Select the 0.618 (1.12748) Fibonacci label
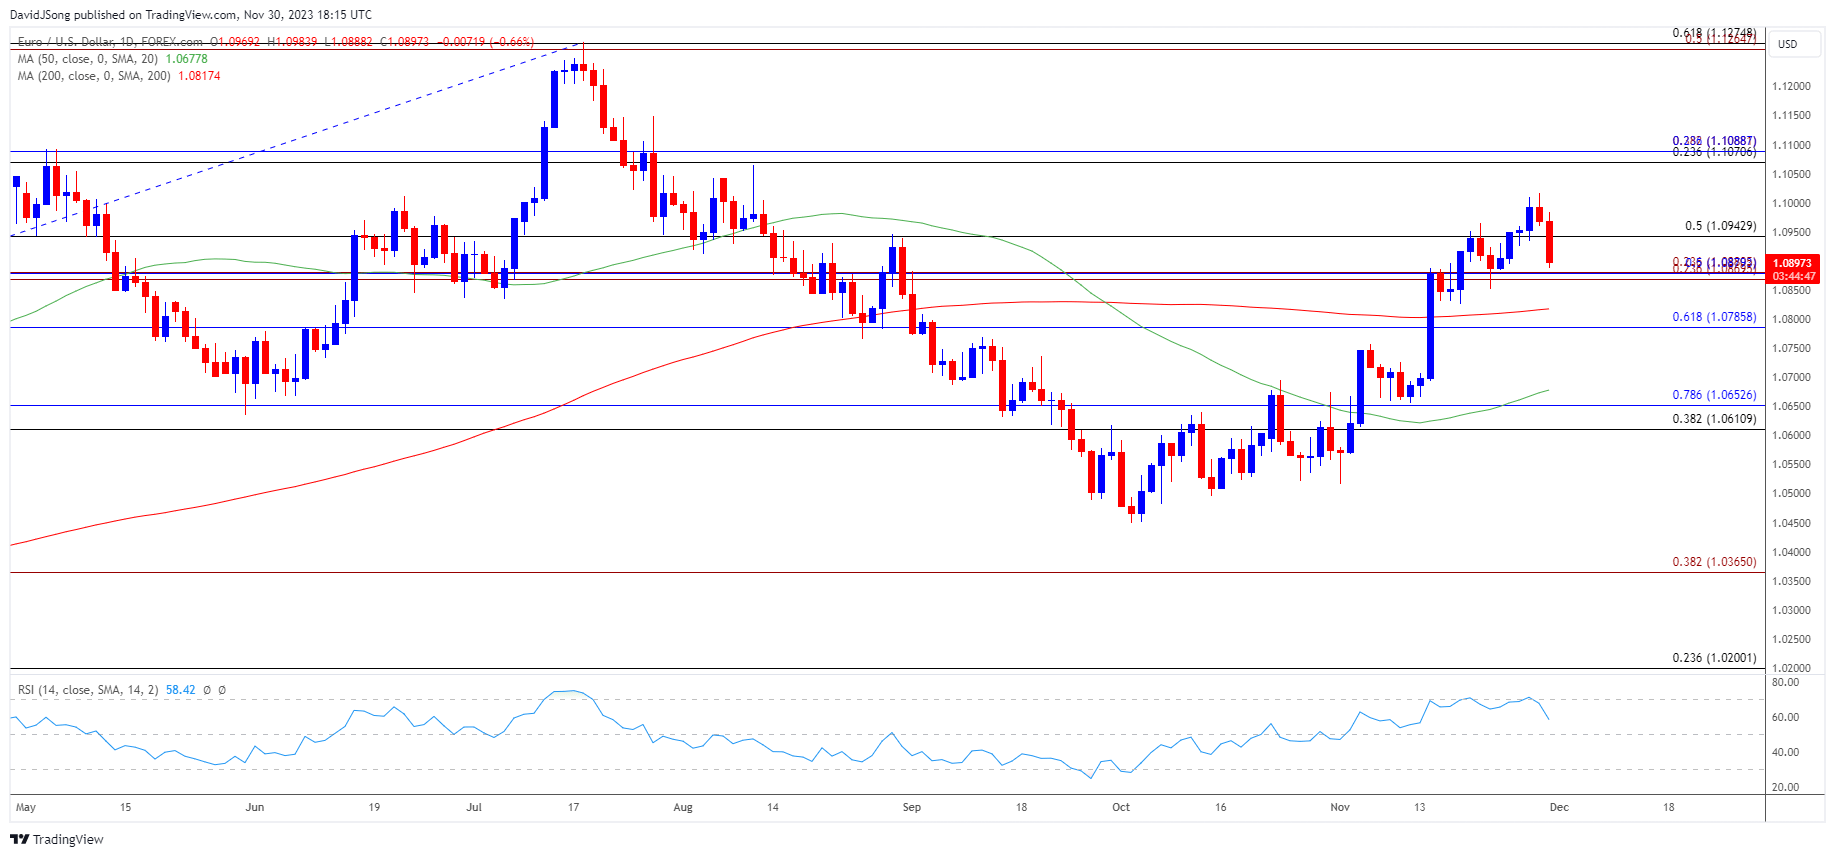The height and width of the screenshot is (857, 1835). click(x=1714, y=33)
